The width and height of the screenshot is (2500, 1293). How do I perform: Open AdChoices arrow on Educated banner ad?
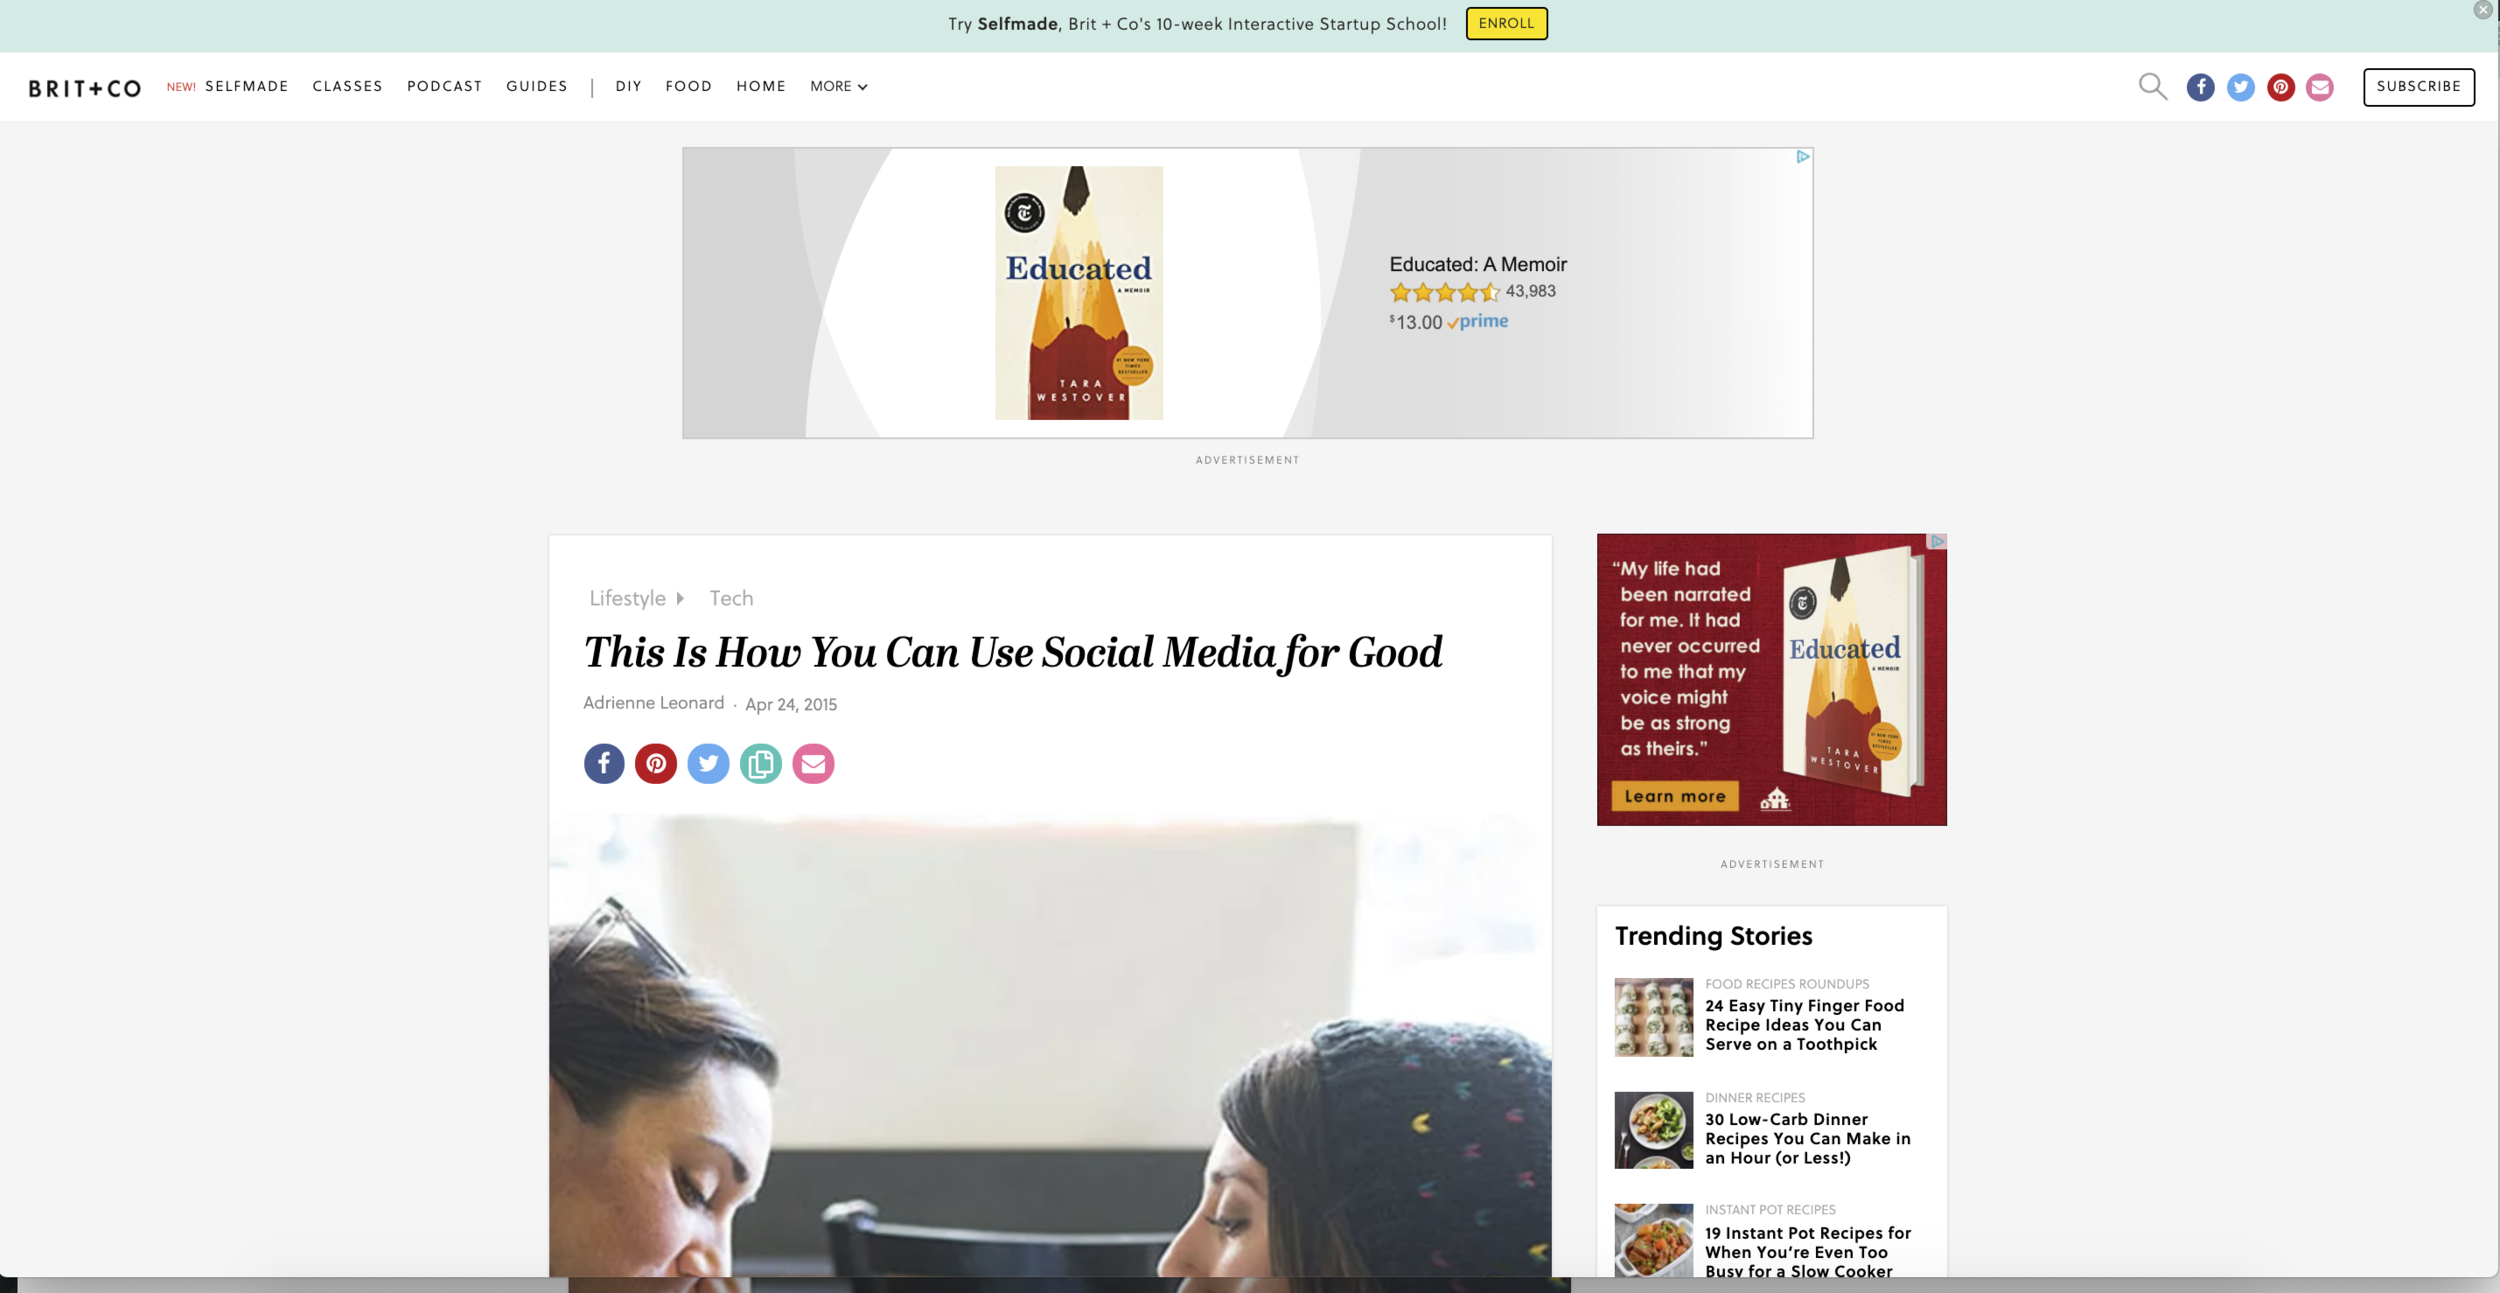tap(1802, 157)
